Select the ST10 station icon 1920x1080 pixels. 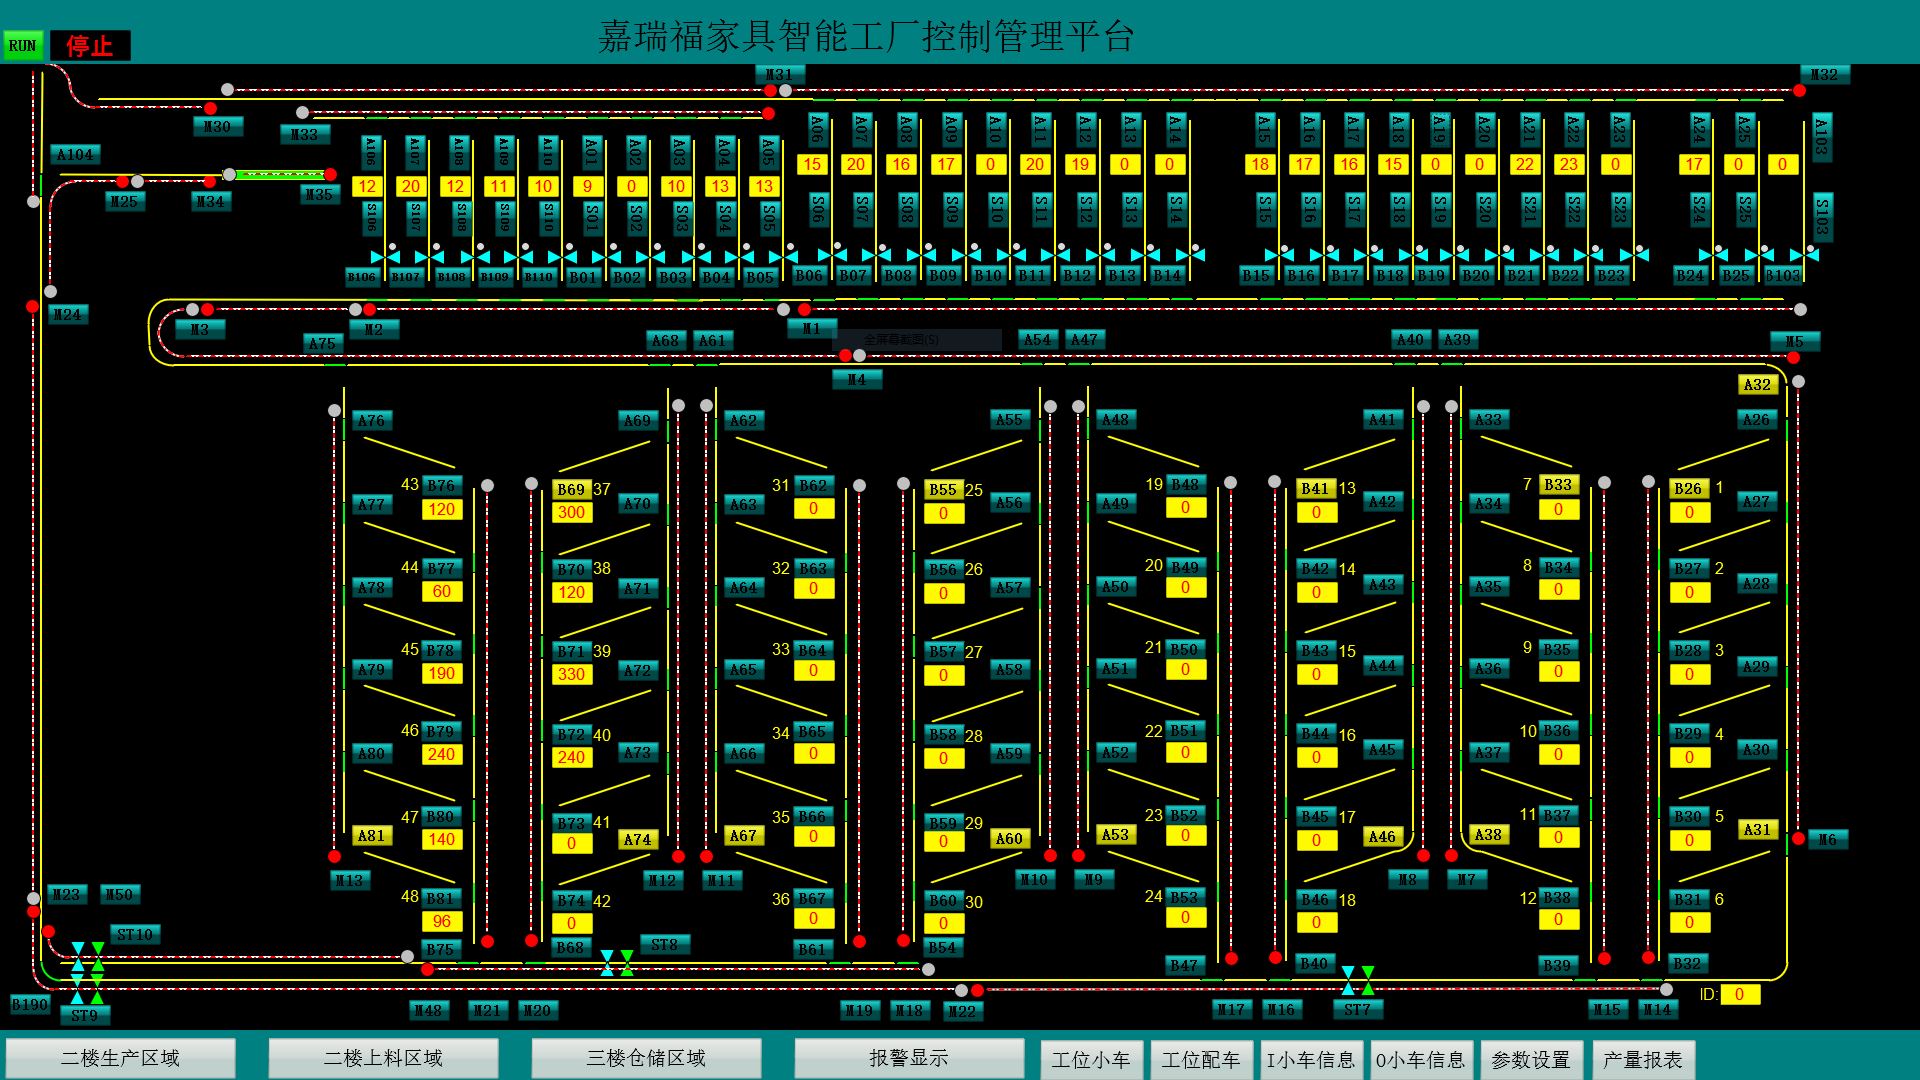point(134,934)
